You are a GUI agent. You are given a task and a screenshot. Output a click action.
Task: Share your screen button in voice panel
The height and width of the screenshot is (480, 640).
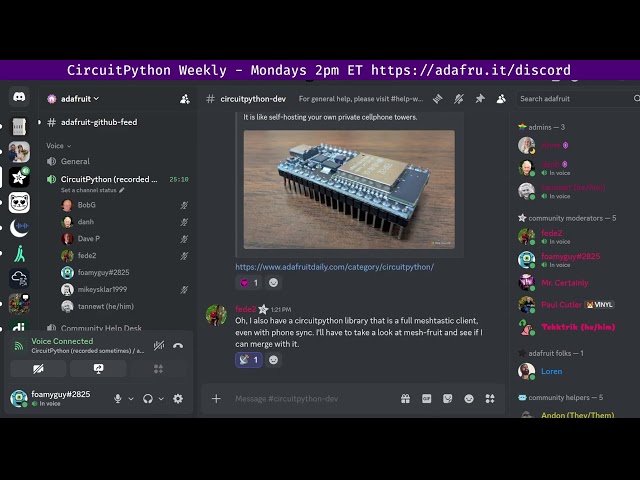point(98,369)
